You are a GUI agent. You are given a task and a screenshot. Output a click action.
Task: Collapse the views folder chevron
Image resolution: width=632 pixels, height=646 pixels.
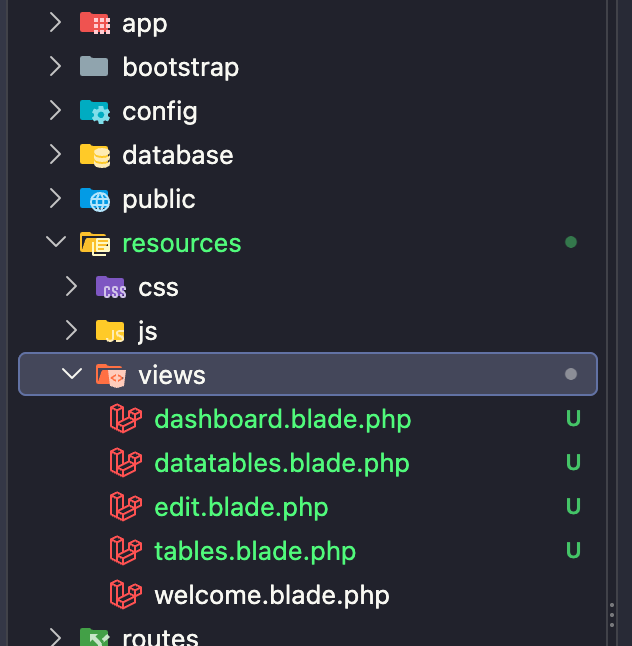(72, 374)
